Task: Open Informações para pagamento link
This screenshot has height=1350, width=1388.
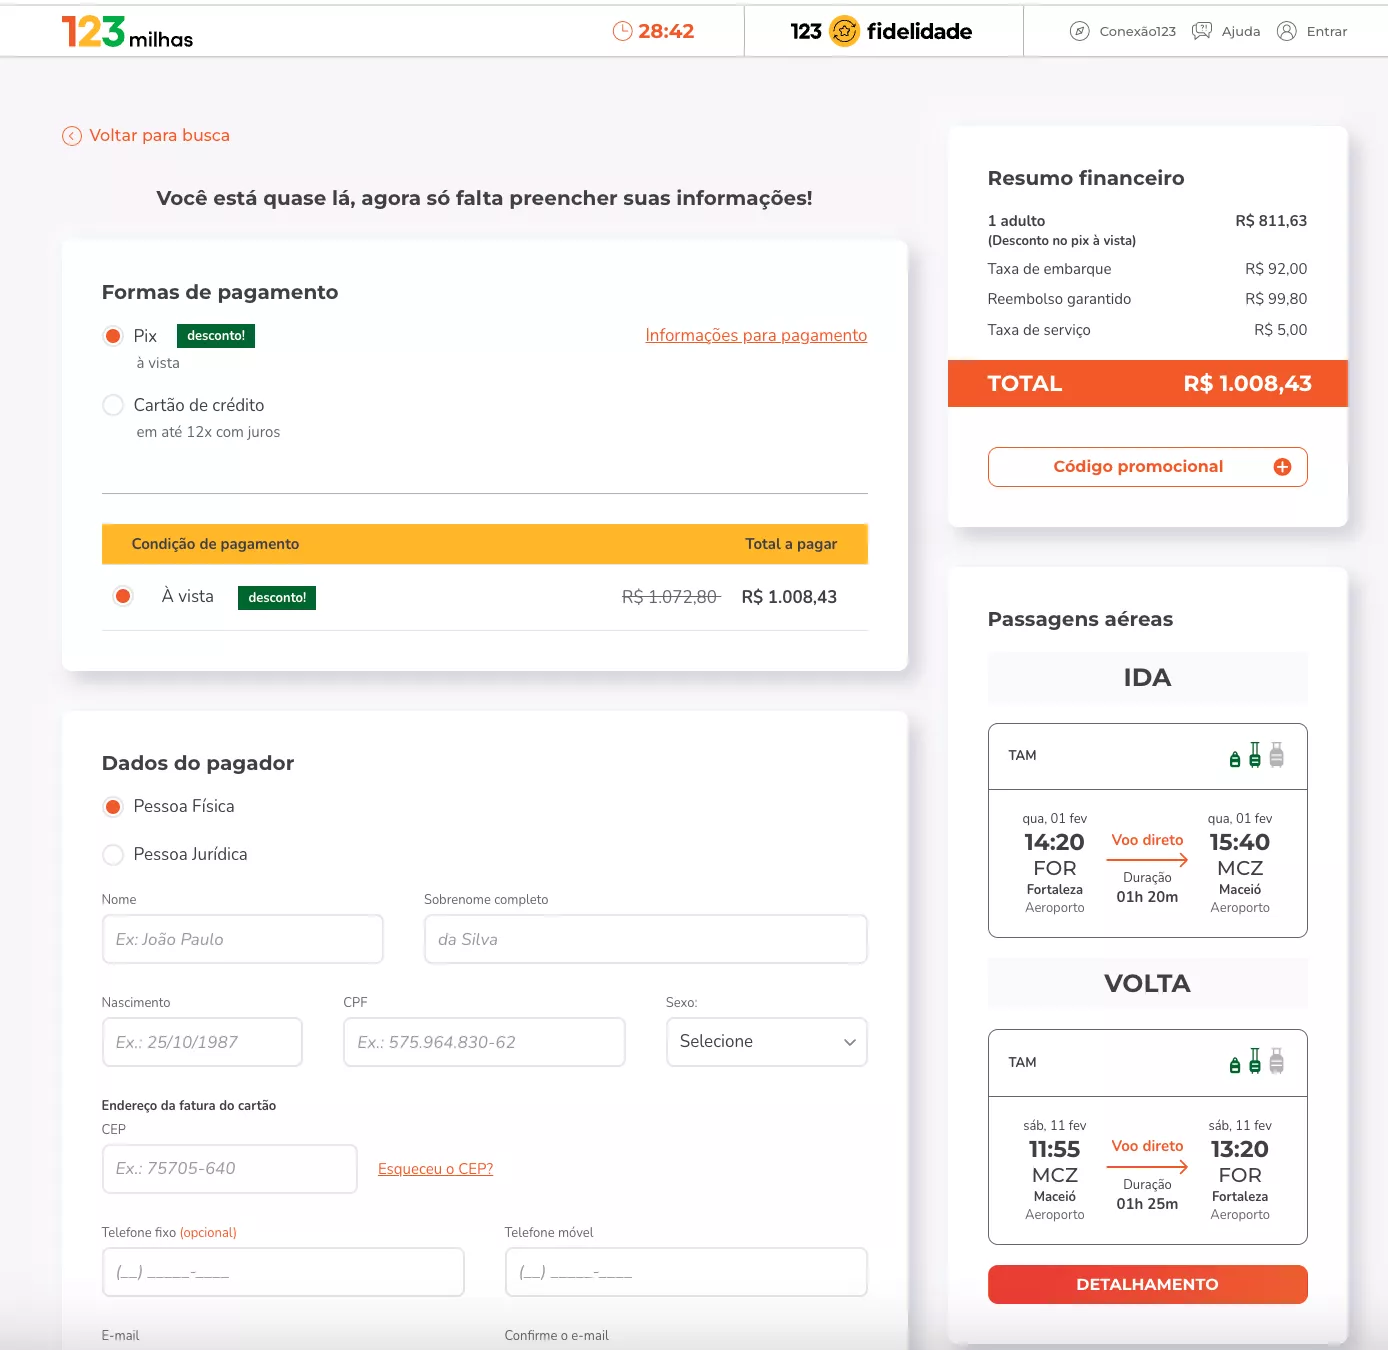Action: (x=756, y=335)
